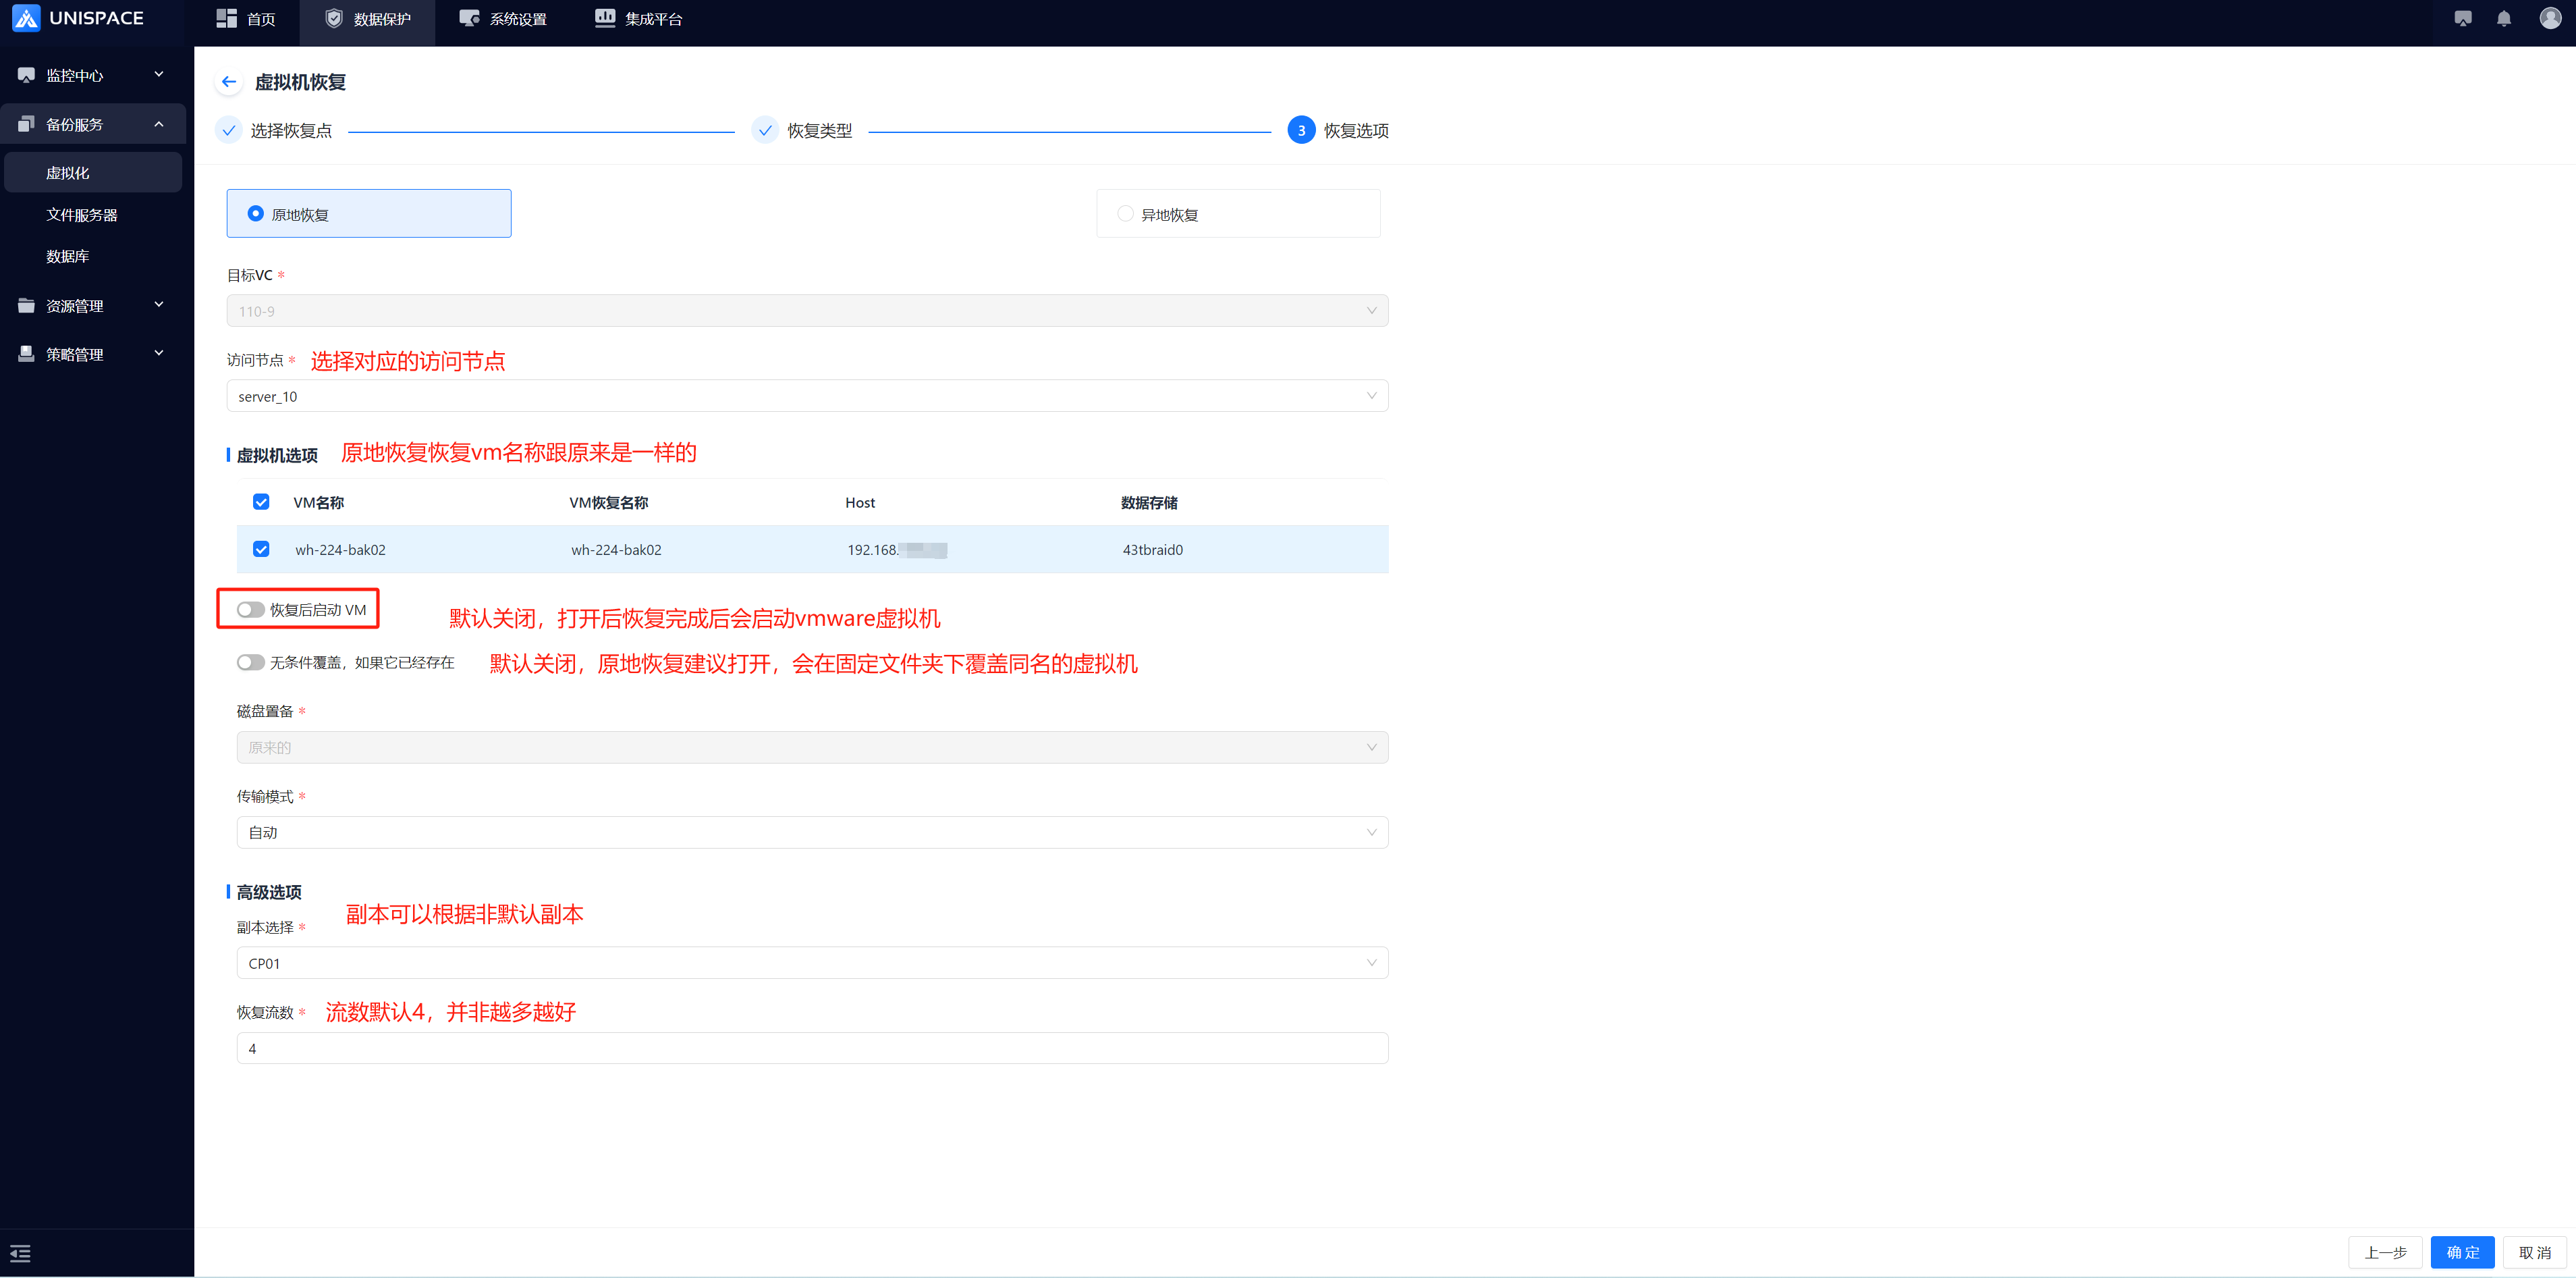Click the 上一步 button
Viewport: 2576px width, 1278px height.
(x=2384, y=1252)
